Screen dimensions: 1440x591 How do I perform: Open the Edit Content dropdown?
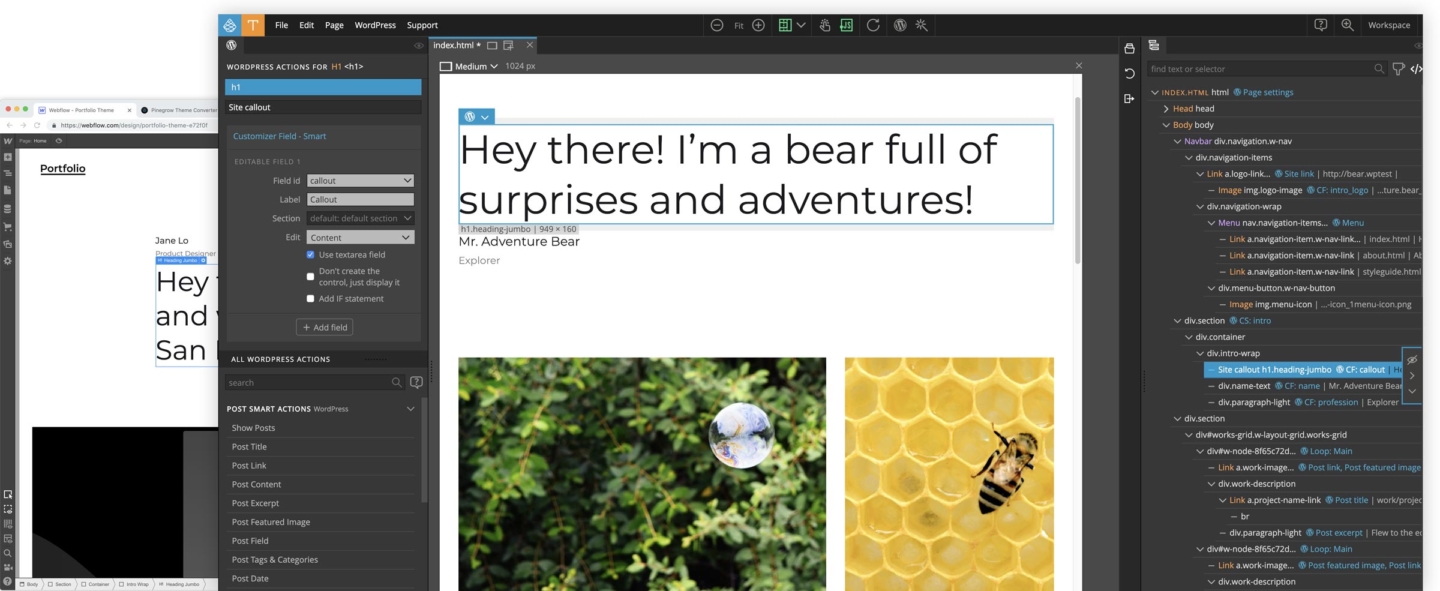[x=360, y=237]
